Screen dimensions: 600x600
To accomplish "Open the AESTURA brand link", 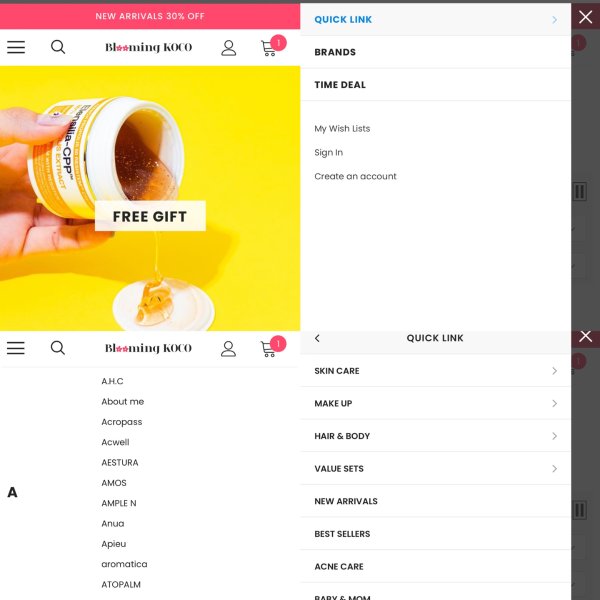I will coord(120,462).
